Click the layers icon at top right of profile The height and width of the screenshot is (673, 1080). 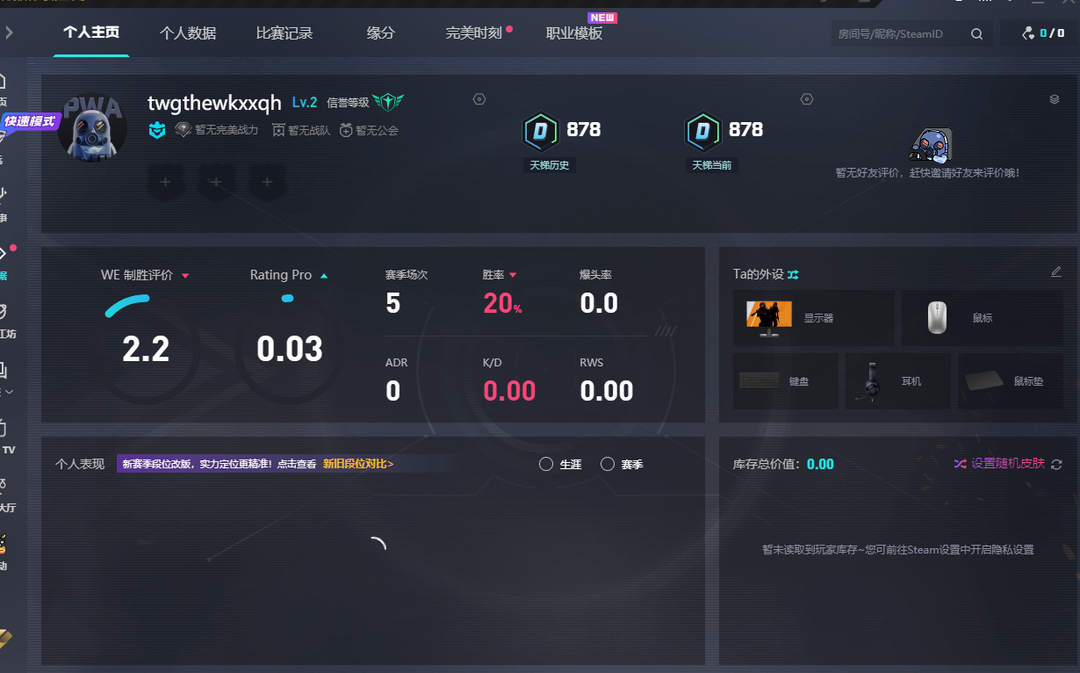coord(1054,100)
